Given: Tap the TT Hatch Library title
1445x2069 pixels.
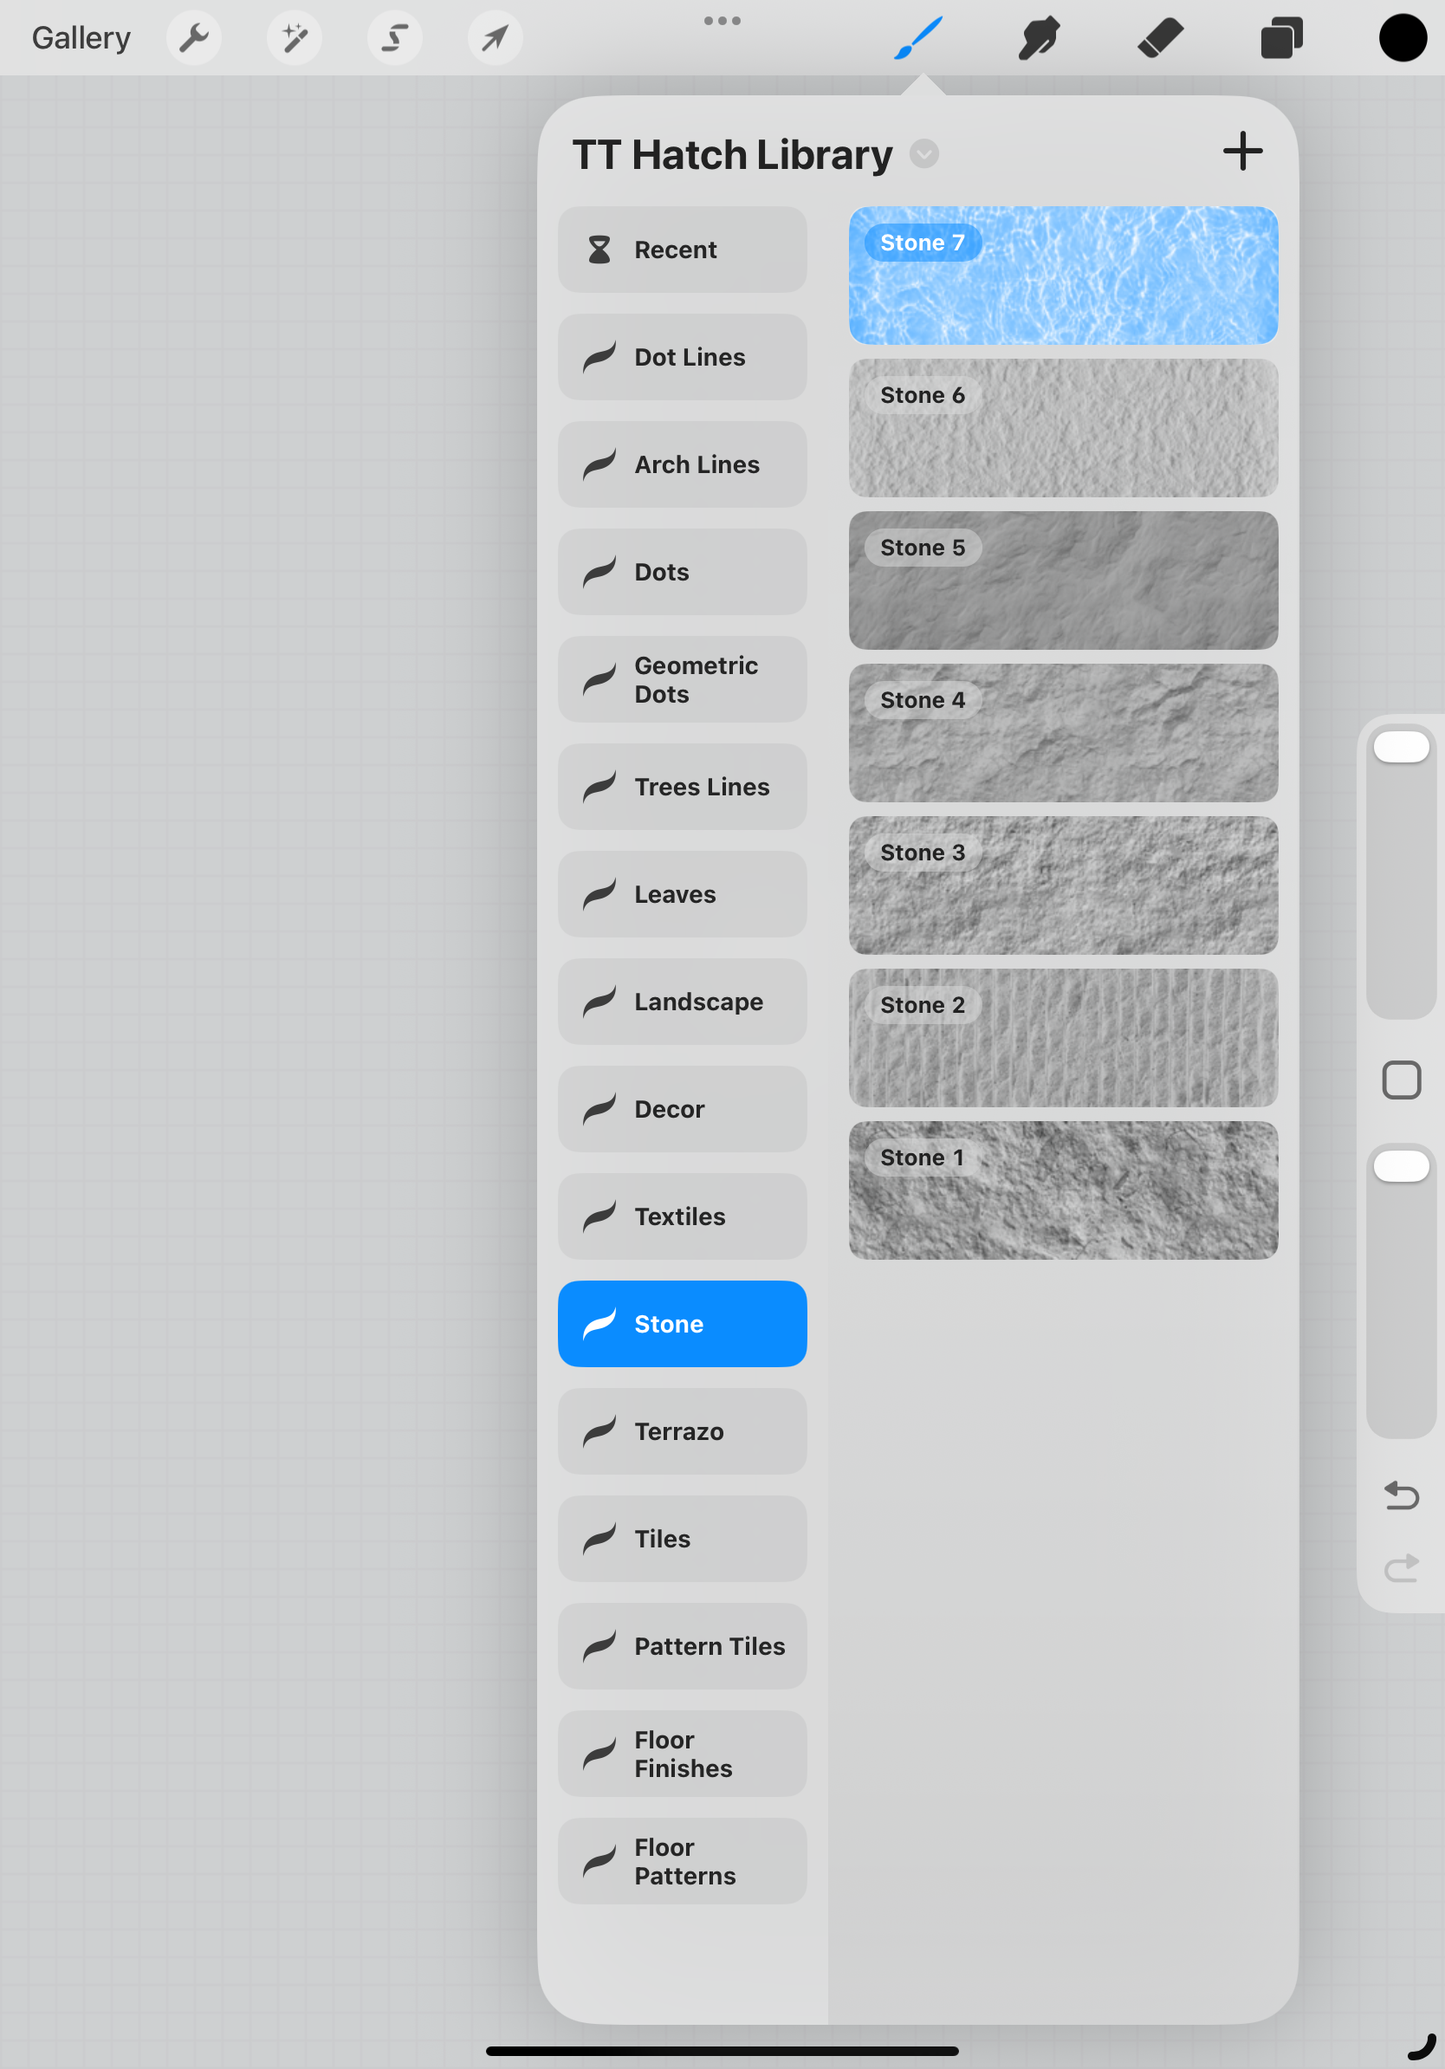Looking at the screenshot, I should (732, 155).
